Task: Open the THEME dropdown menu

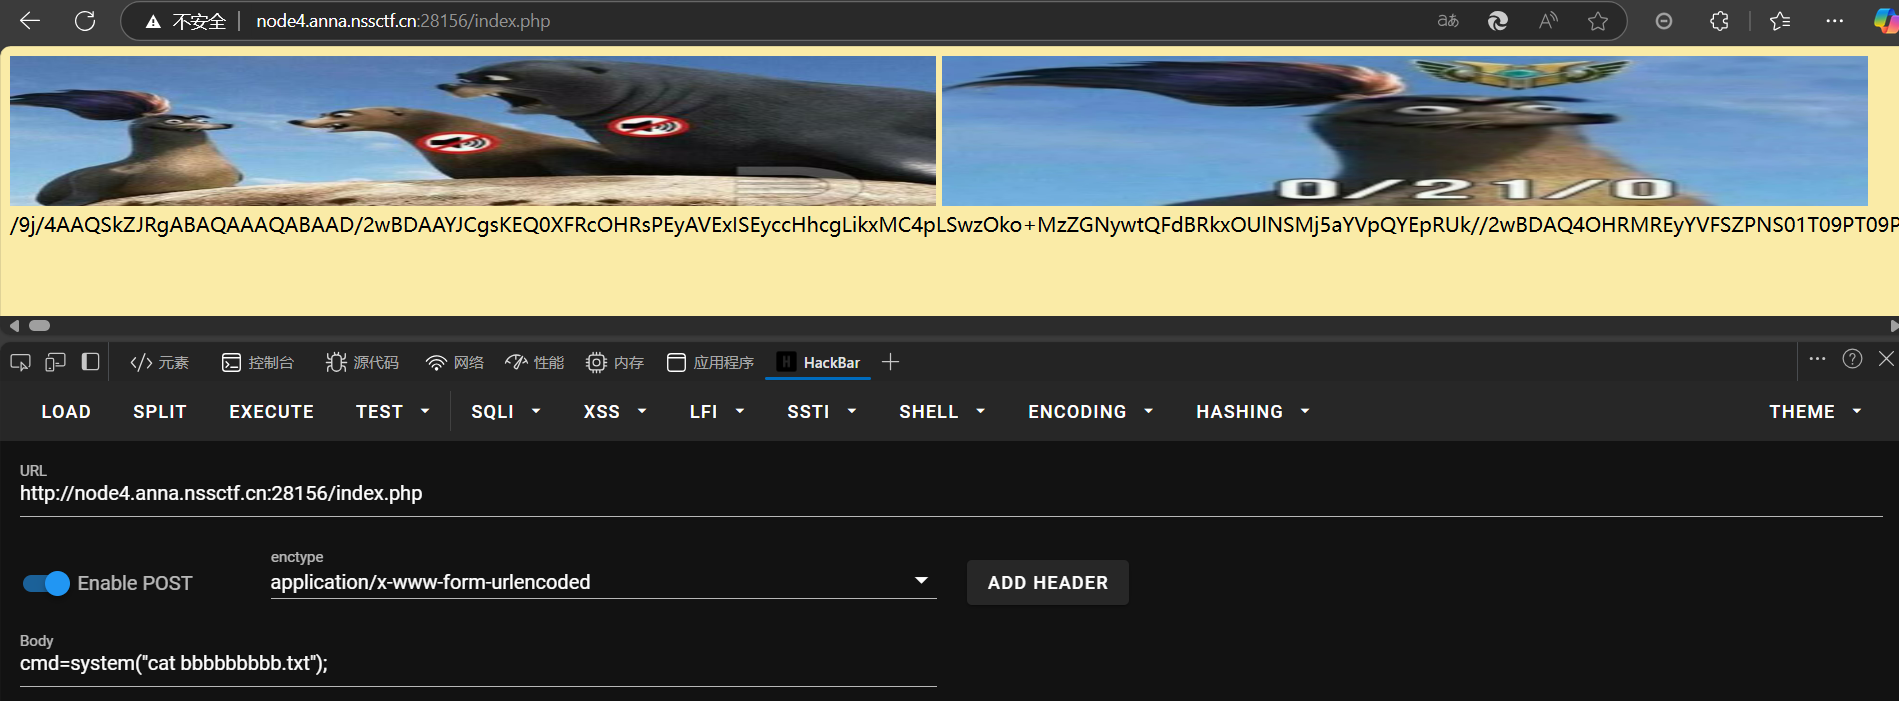Action: tap(1814, 412)
